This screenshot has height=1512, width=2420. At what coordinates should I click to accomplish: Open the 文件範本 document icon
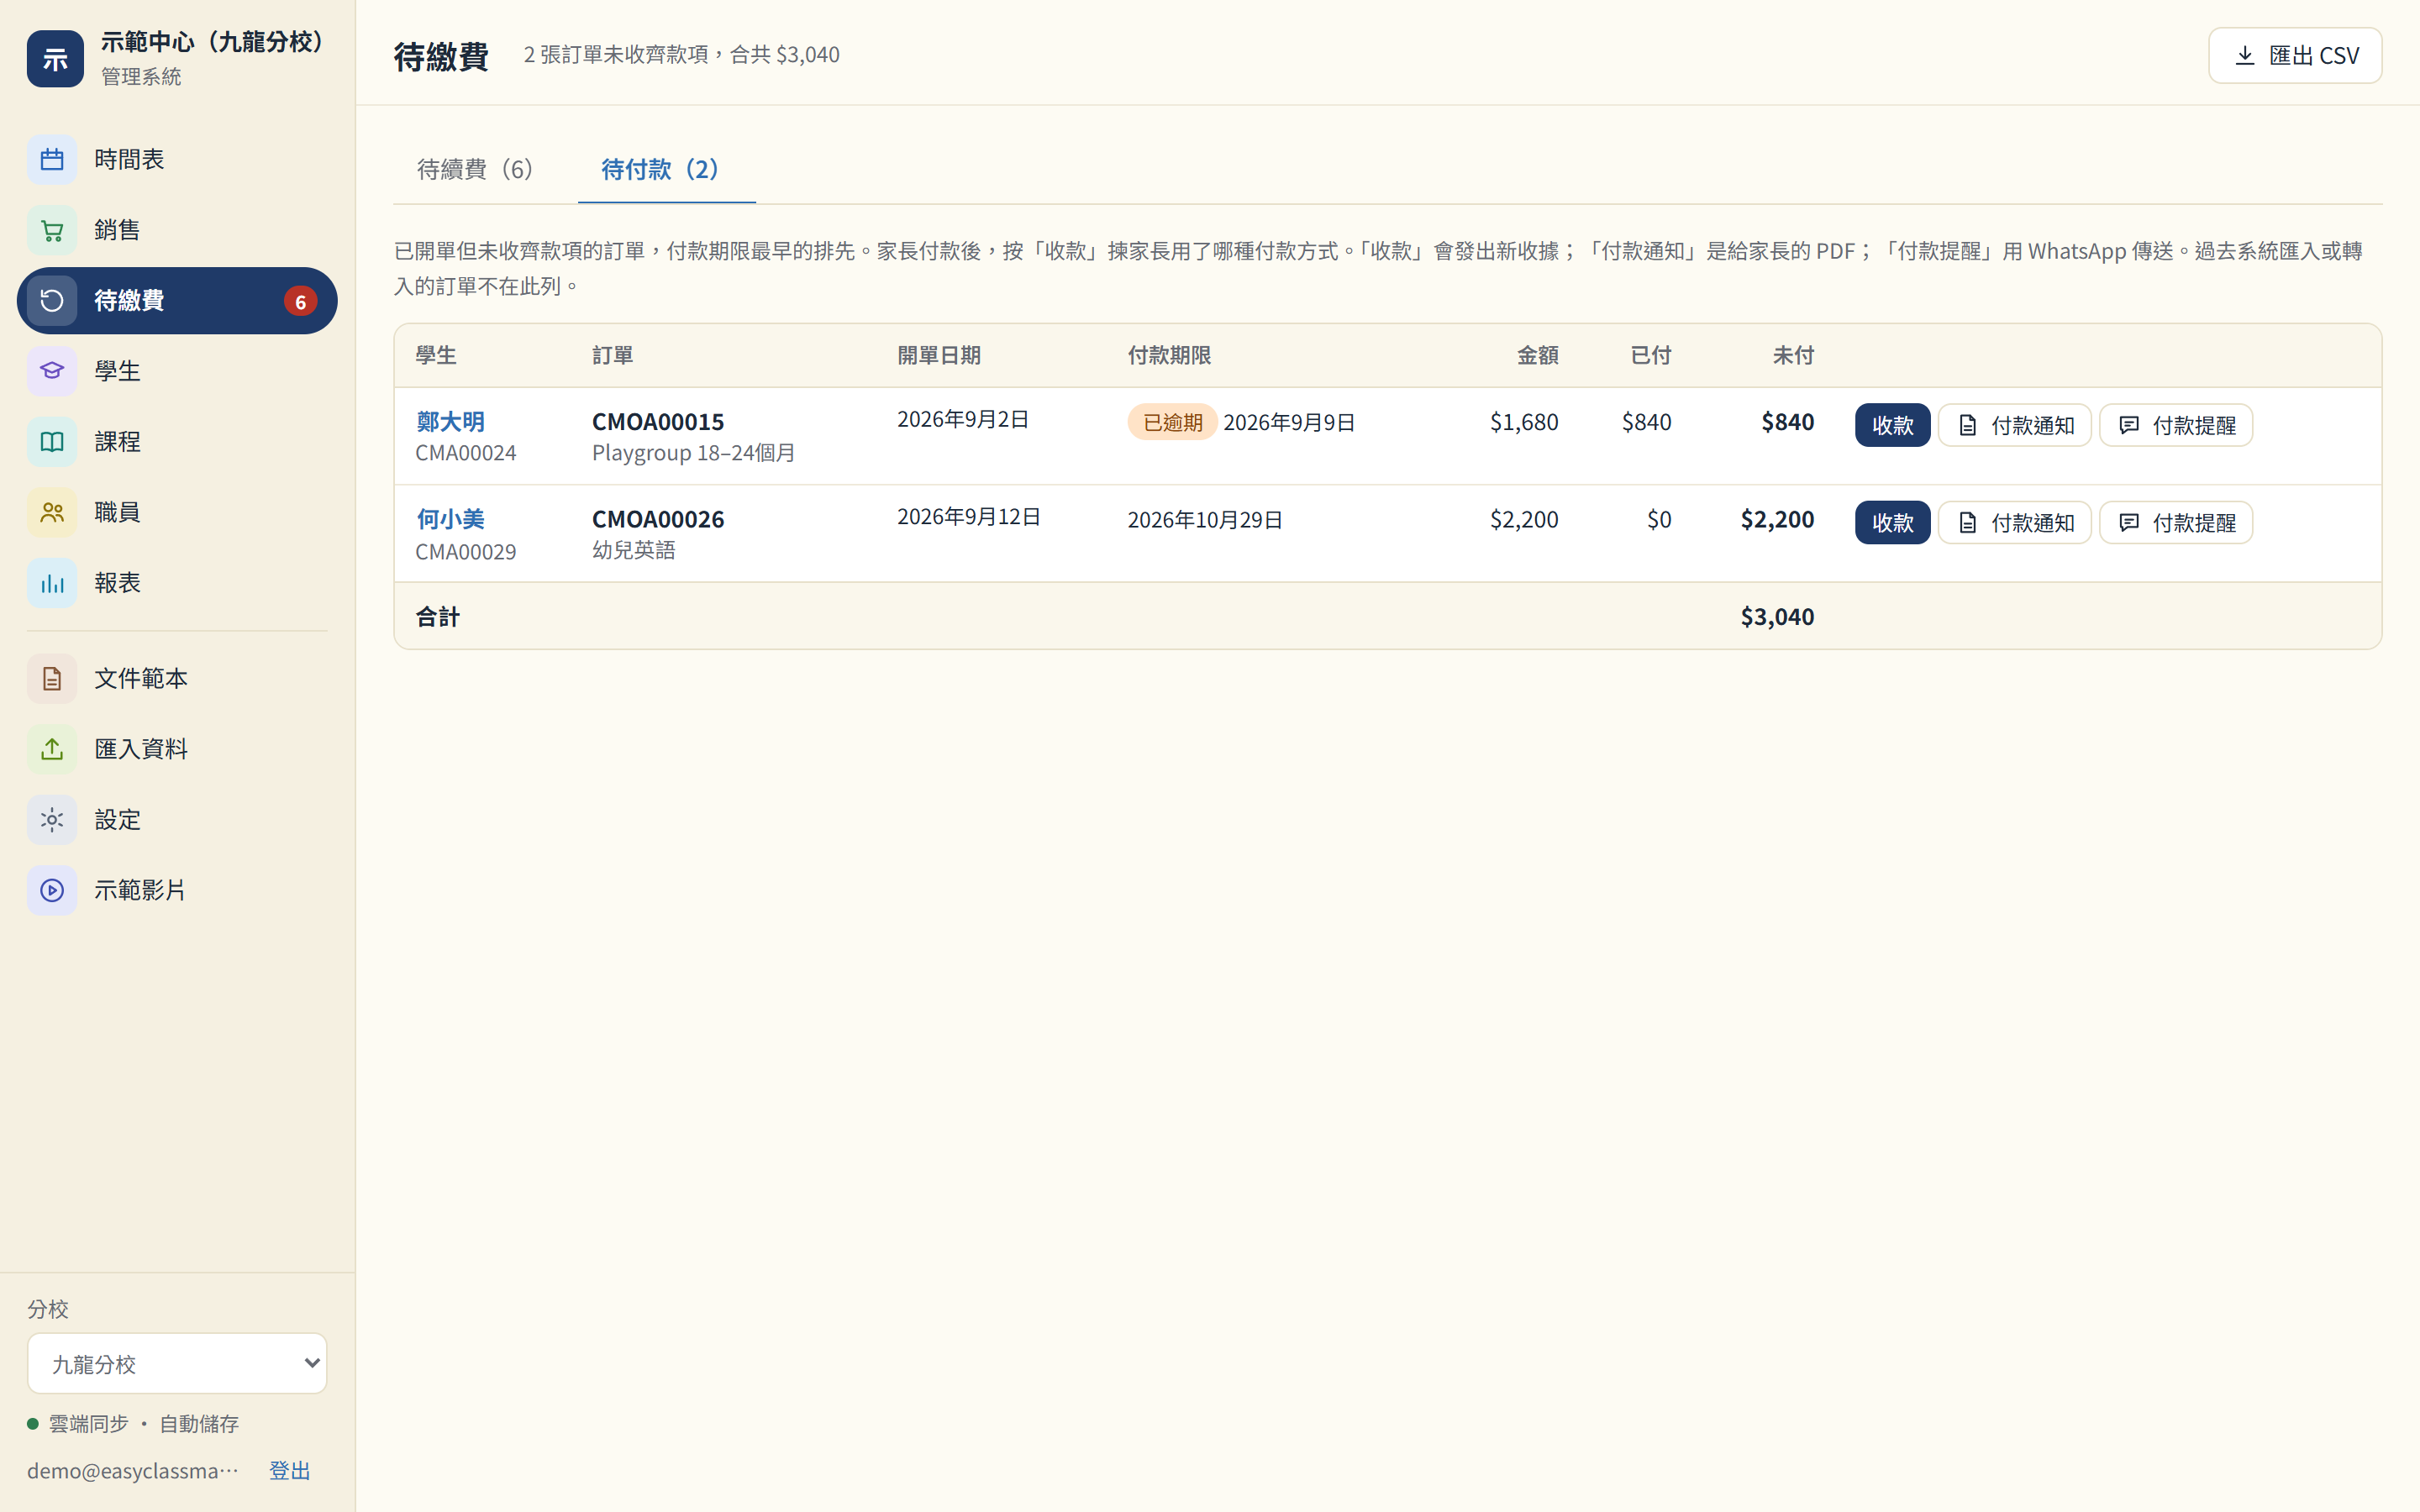point(52,678)
